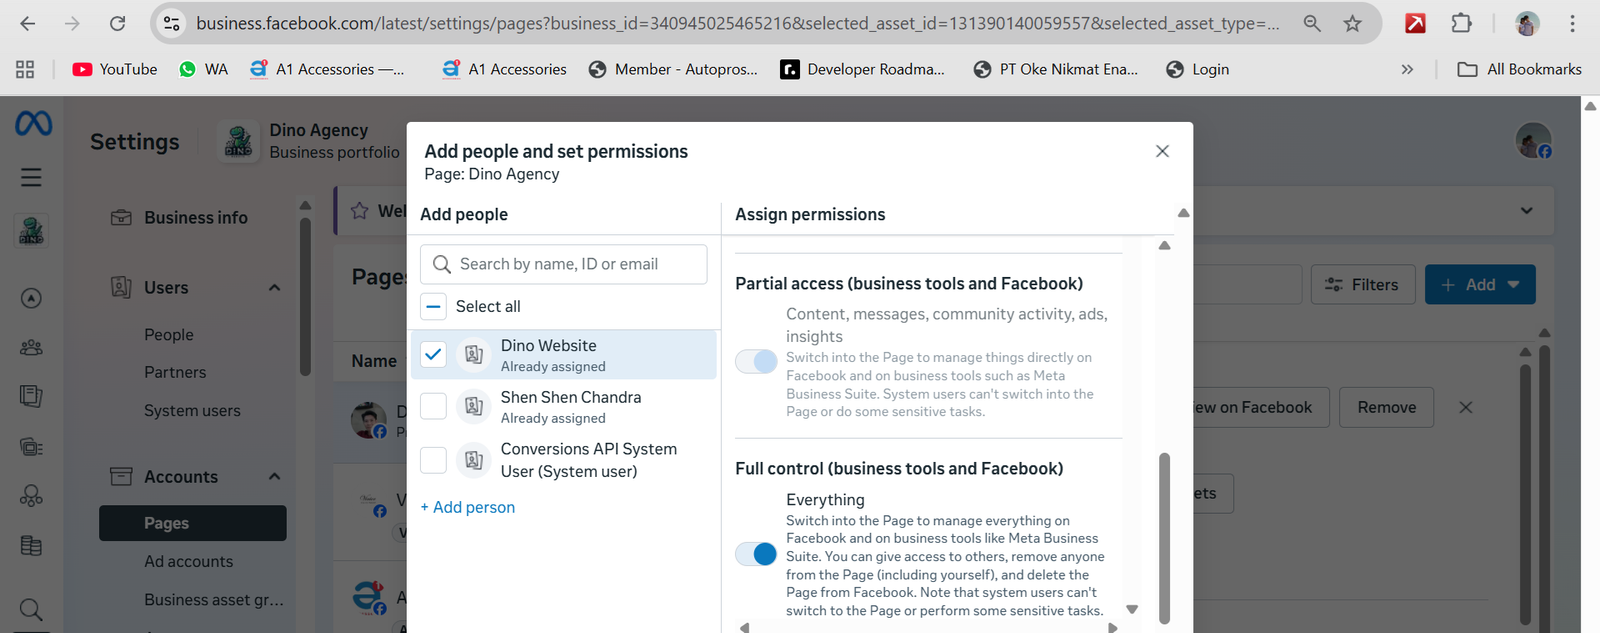Toggle the Select all checkbox
The height and width of the screenshot is (633, 1600).
click(x=433, y=306)
